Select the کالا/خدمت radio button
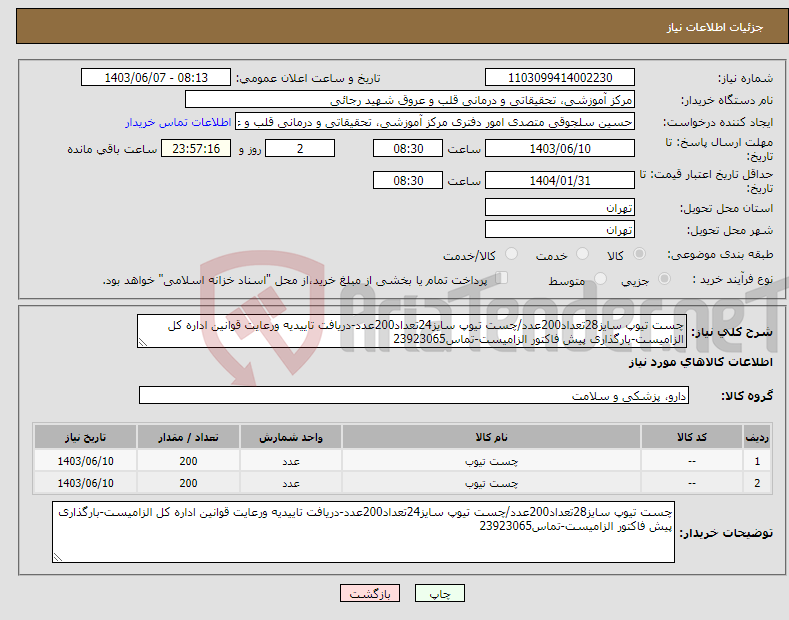Screen dimensions: 789x620 511,254
